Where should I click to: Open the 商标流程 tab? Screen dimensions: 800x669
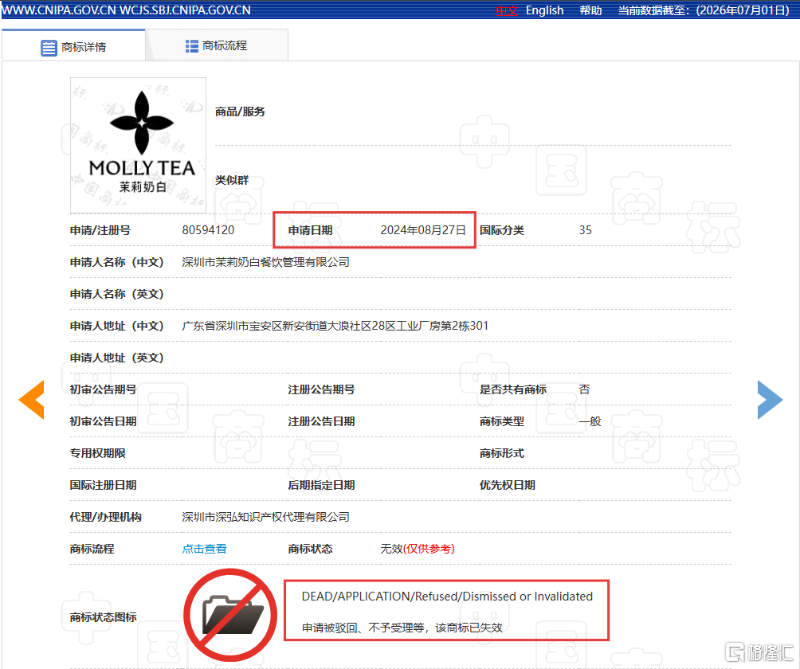coord(217,45)
